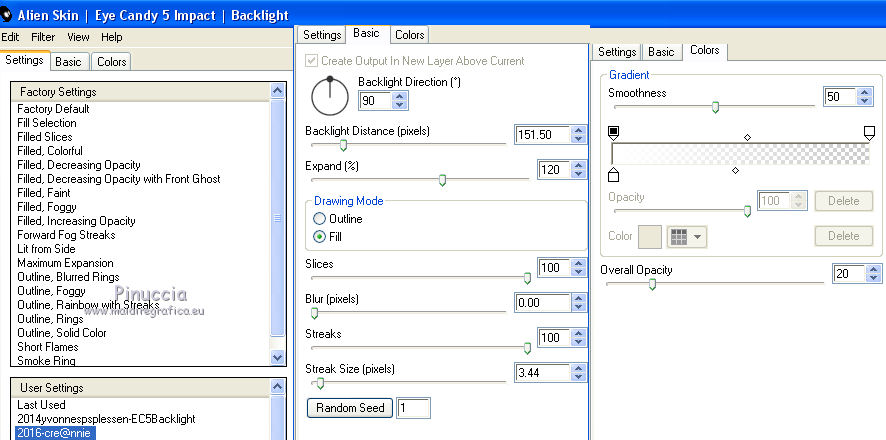Select the black left opacity stop on gradient
The image size is (886, 440).
[614, 133]
